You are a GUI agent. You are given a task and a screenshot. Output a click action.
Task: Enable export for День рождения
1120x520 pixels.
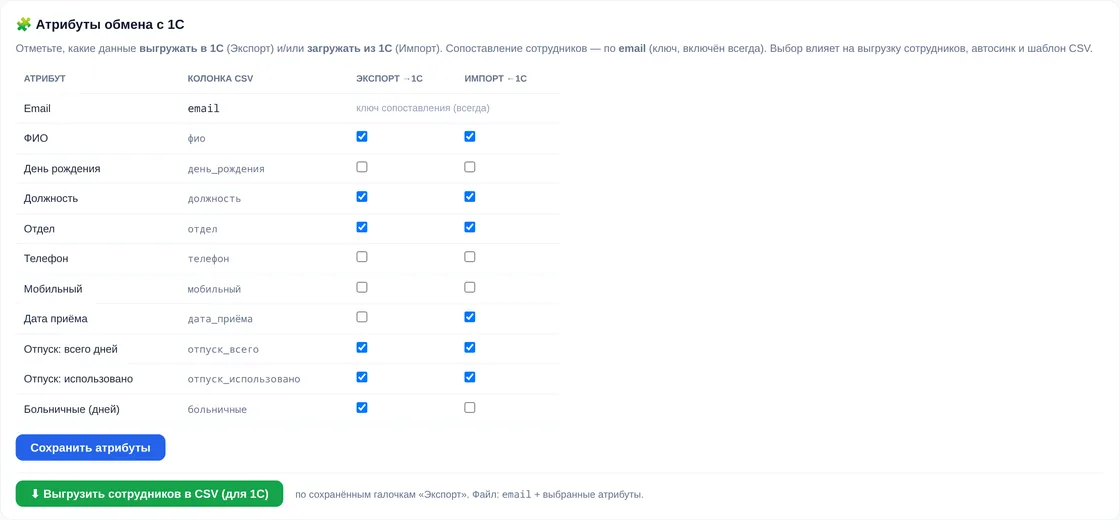362,167
